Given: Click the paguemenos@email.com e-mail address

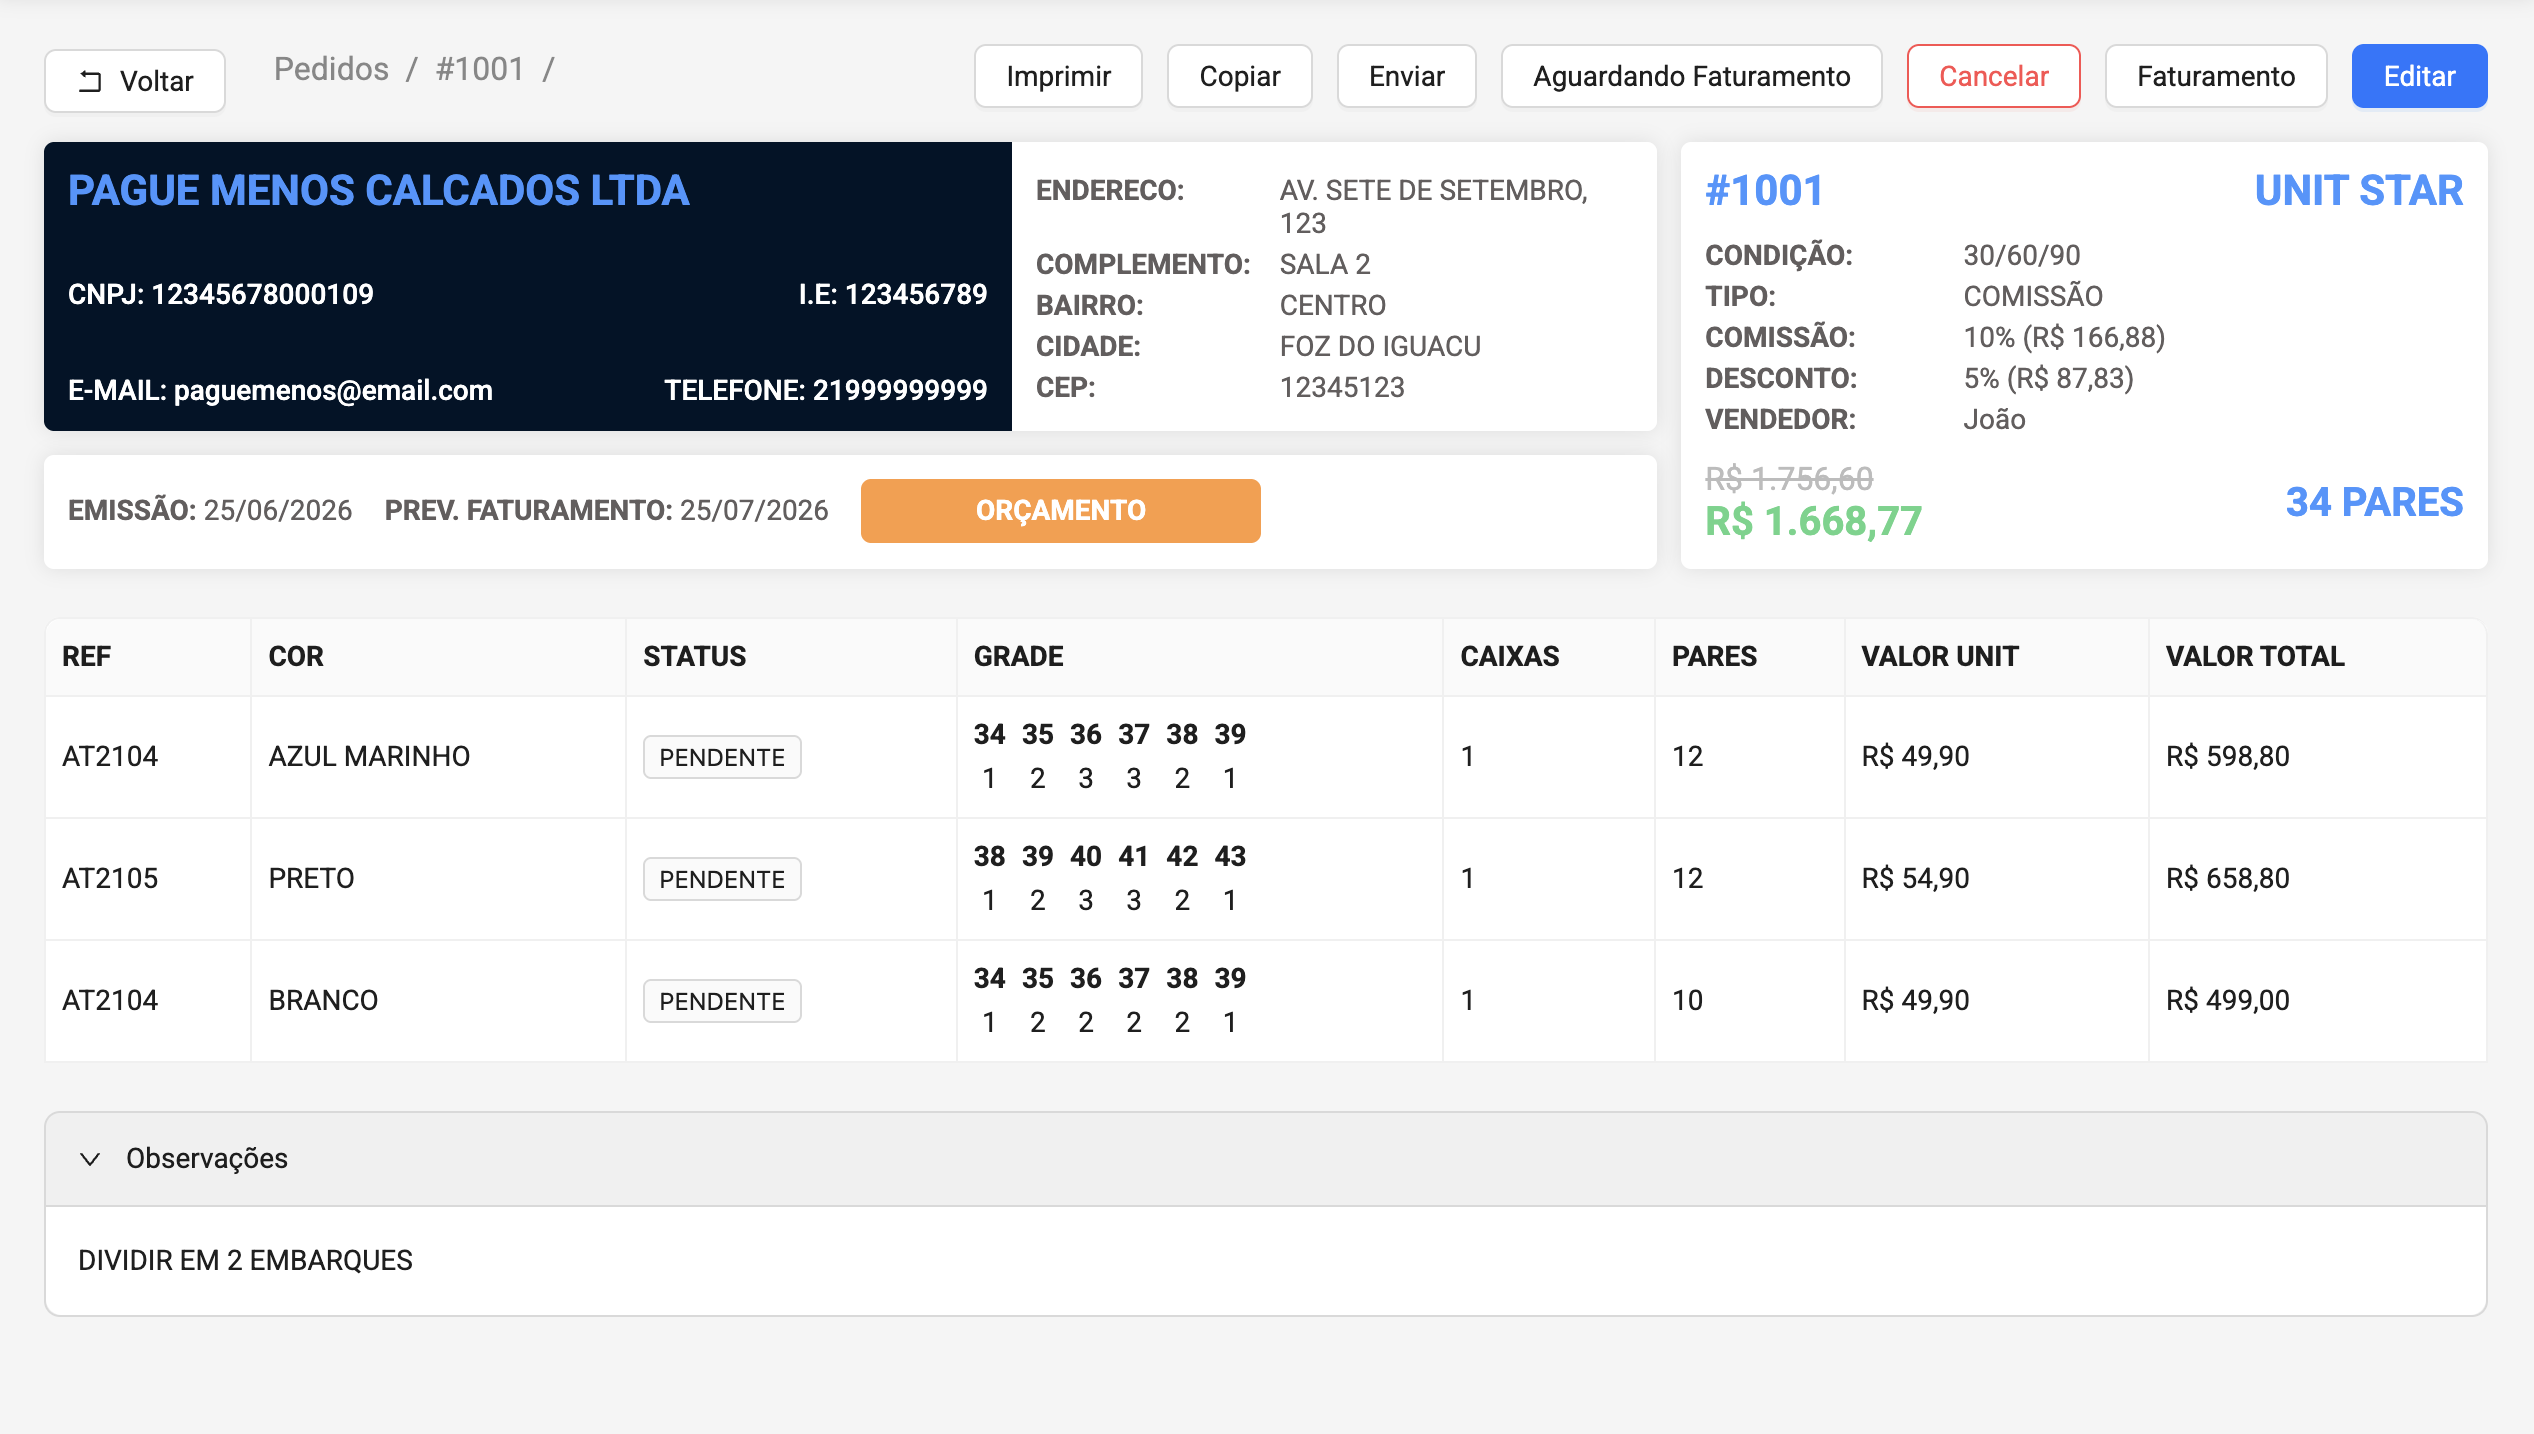Looking at the screenshot, I should 333,390.
